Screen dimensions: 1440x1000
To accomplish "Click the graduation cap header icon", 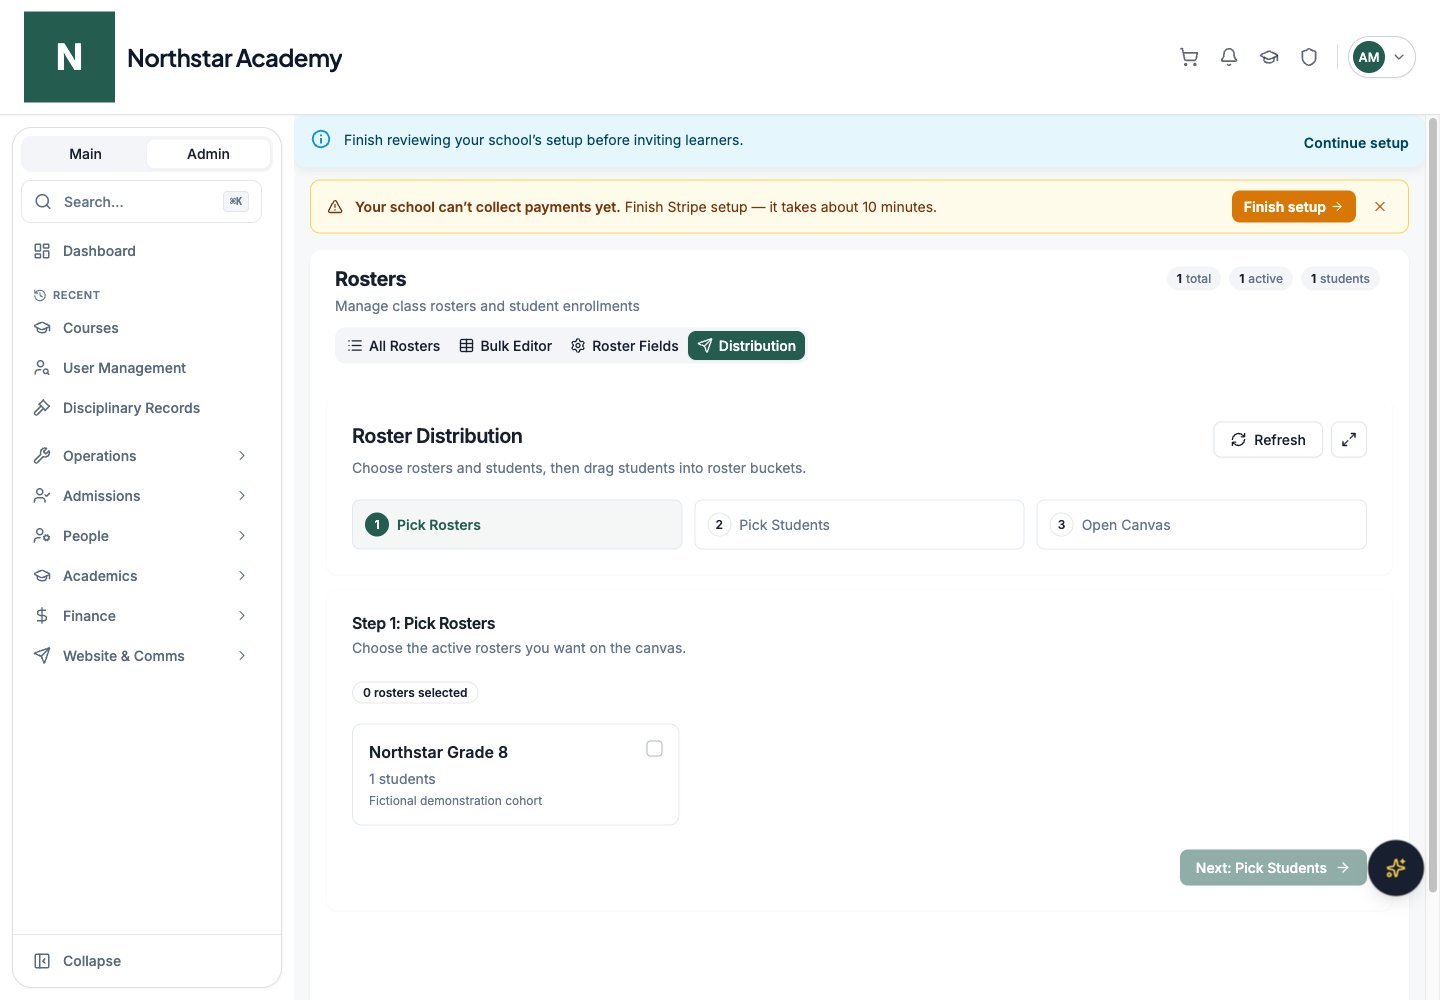I will pyautogui.click(x=1269, y=57).
